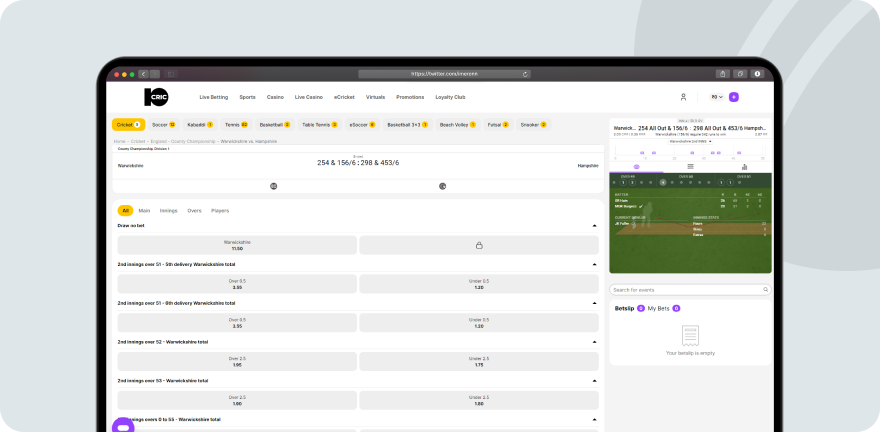Select the Kabaddi sport chip
The height and width of the screenshot is (432, 880).
pos(200,125)
